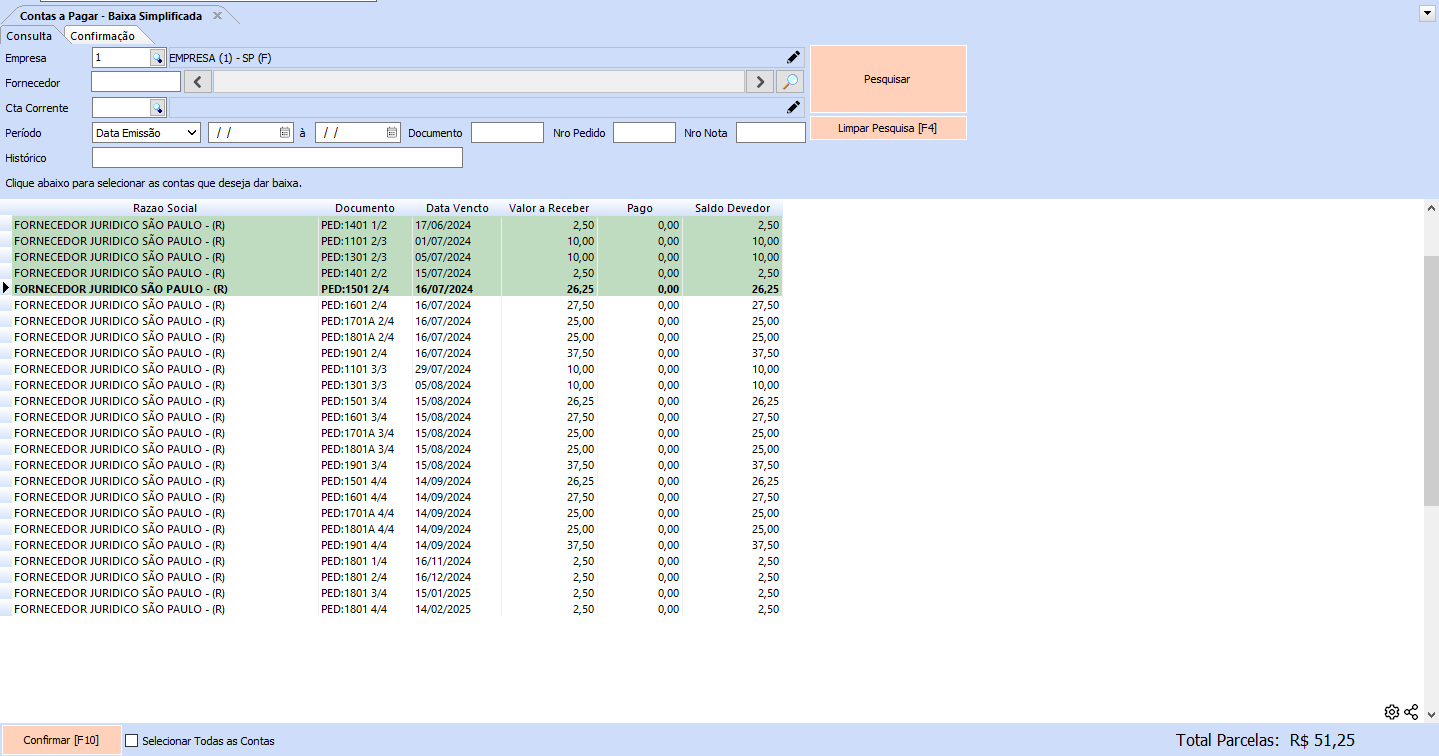Open calendar picker for start date
Viewport: 1439px width, 756px height.
point(285,132)
